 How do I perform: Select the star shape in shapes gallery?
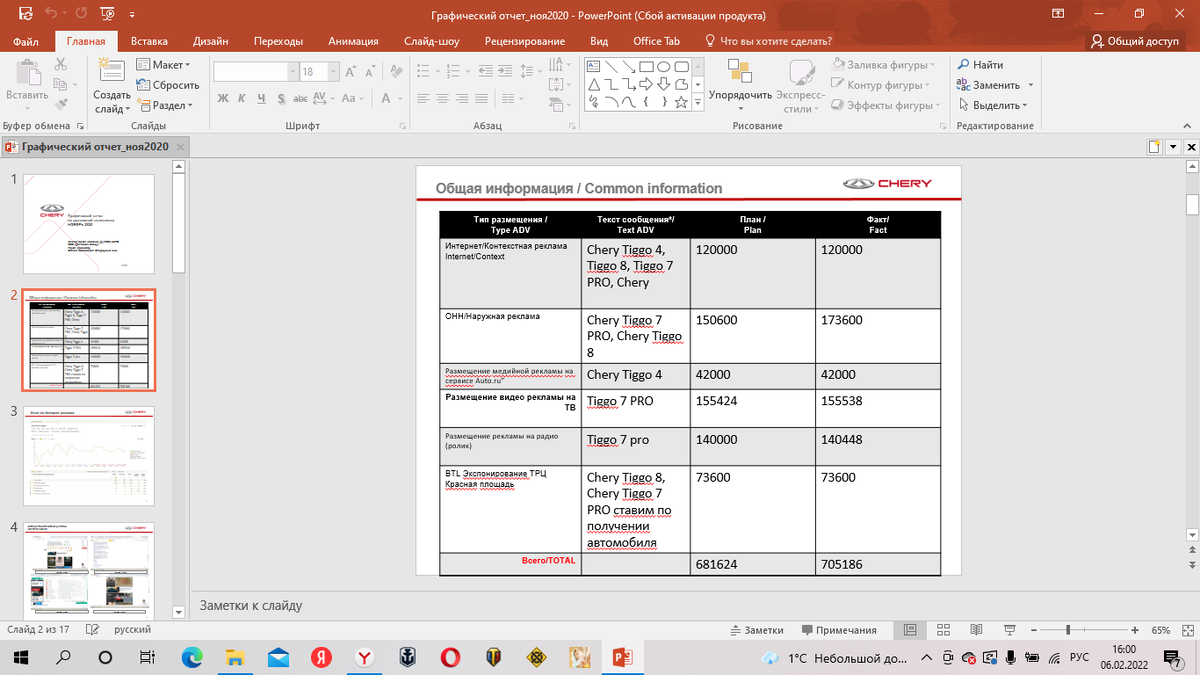pyautogui.click(x=681, y=101)
